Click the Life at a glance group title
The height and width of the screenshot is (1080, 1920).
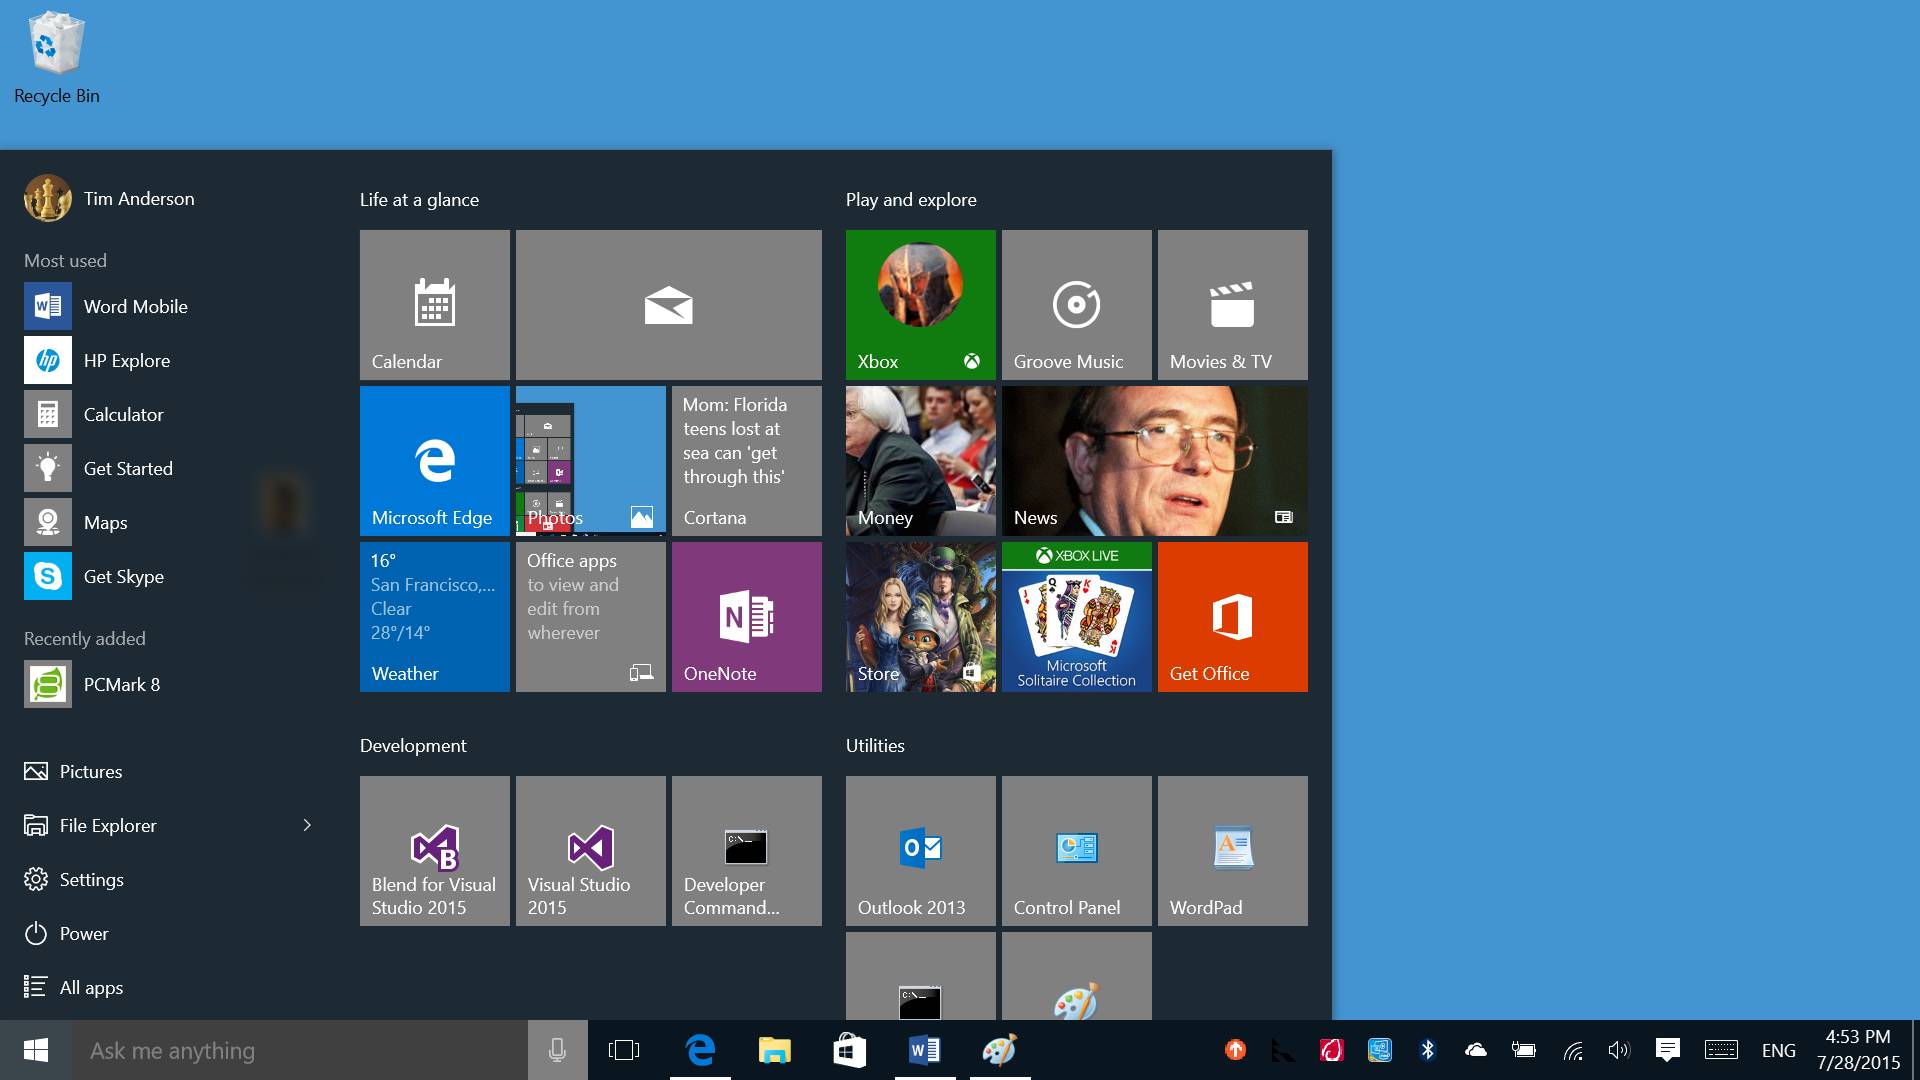pyautogui.click(x=419, y=199)
